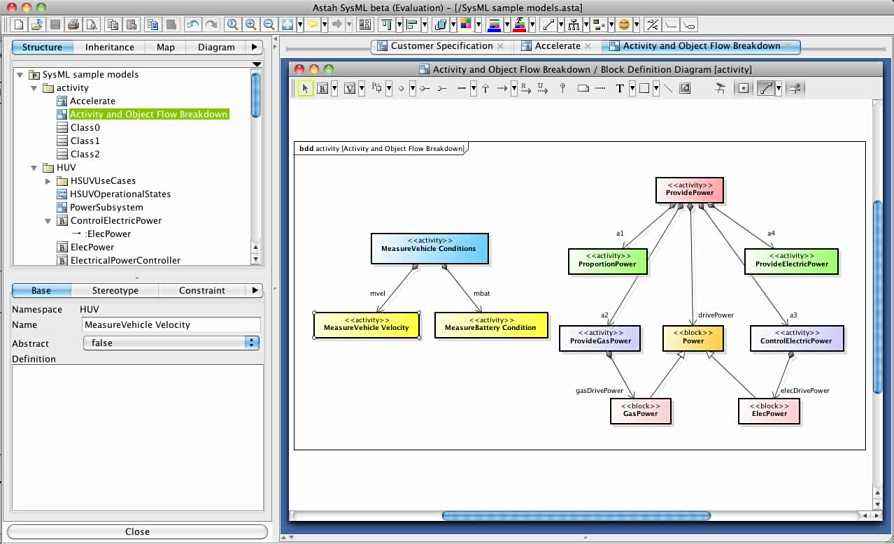Image resolution: width=894 pixels, height=544 pixels.
Task: Click the diagram horizontal scrollbar
Action: [576, 516]
